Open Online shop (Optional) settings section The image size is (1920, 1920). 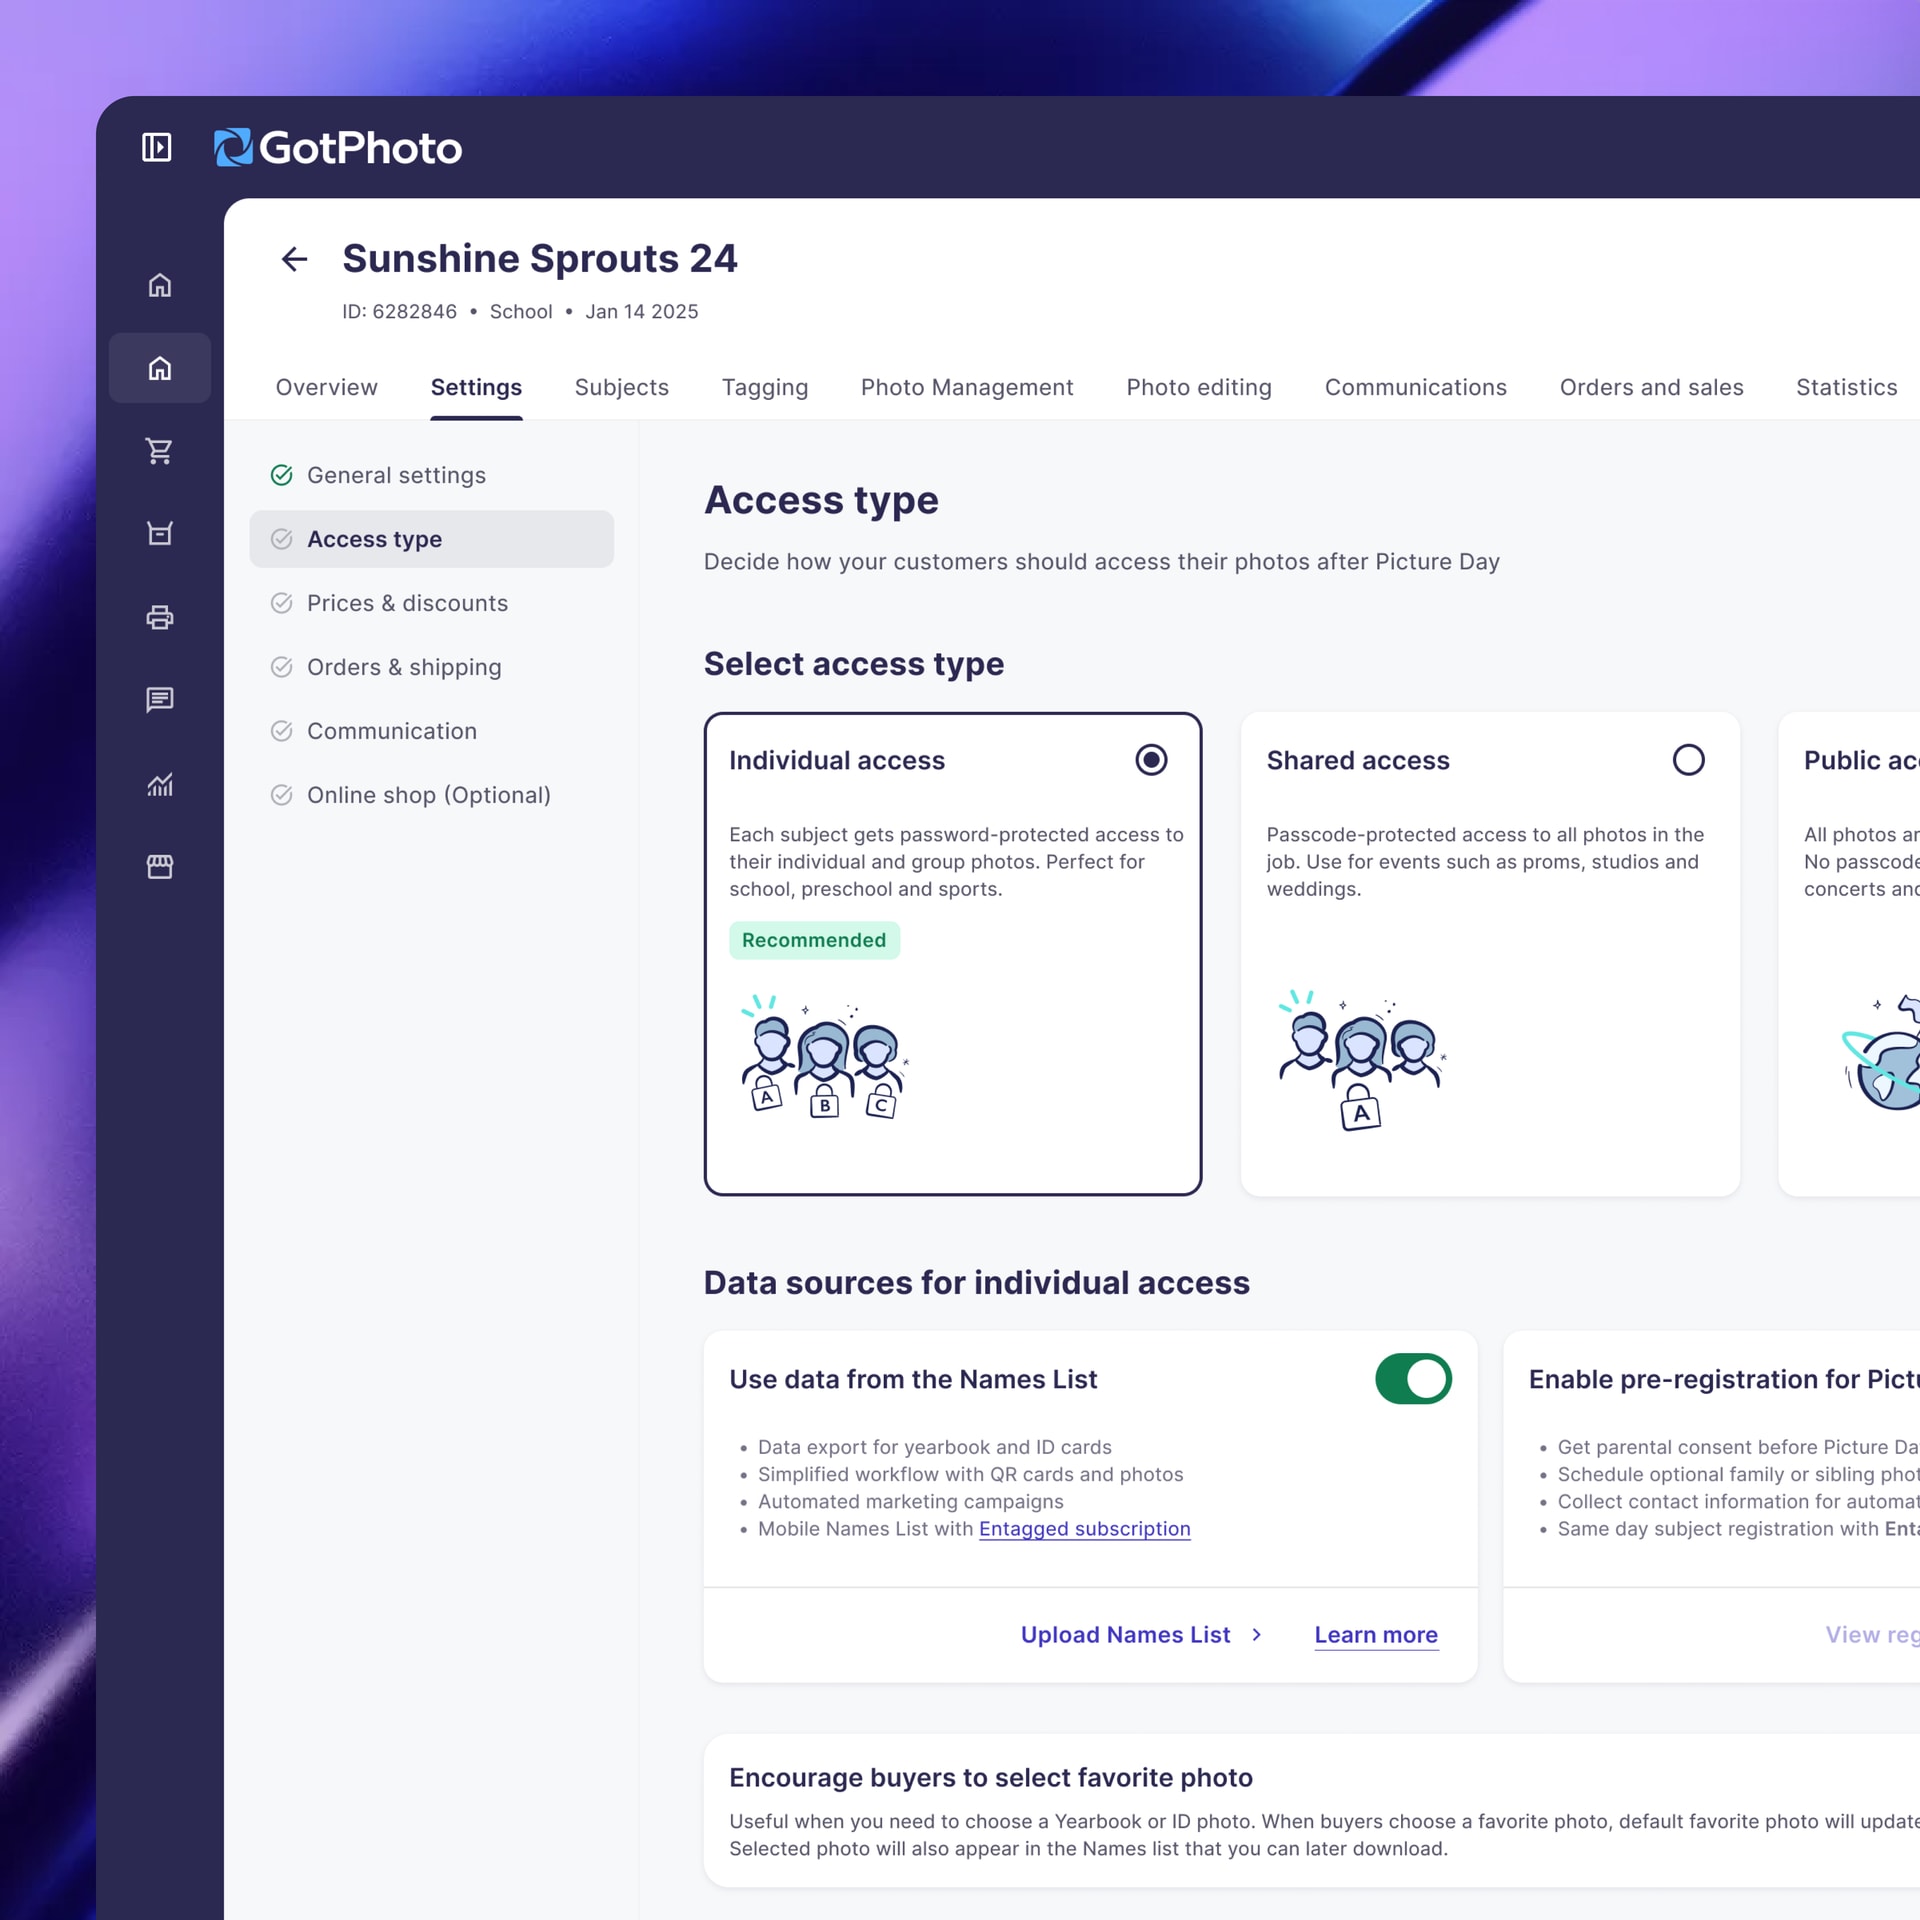[x=428, y=795]
